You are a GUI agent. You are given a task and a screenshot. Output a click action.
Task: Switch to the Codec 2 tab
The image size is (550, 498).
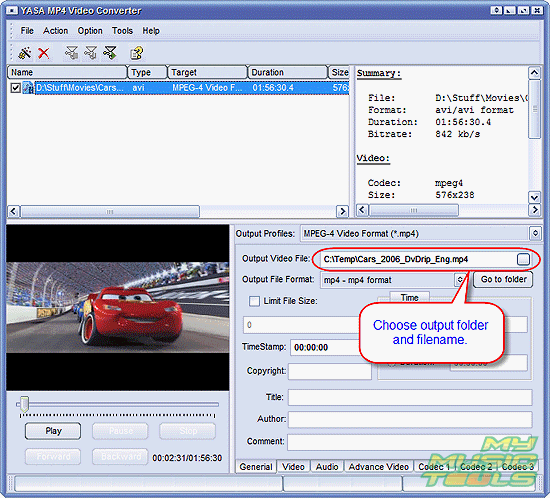[476, 467]
